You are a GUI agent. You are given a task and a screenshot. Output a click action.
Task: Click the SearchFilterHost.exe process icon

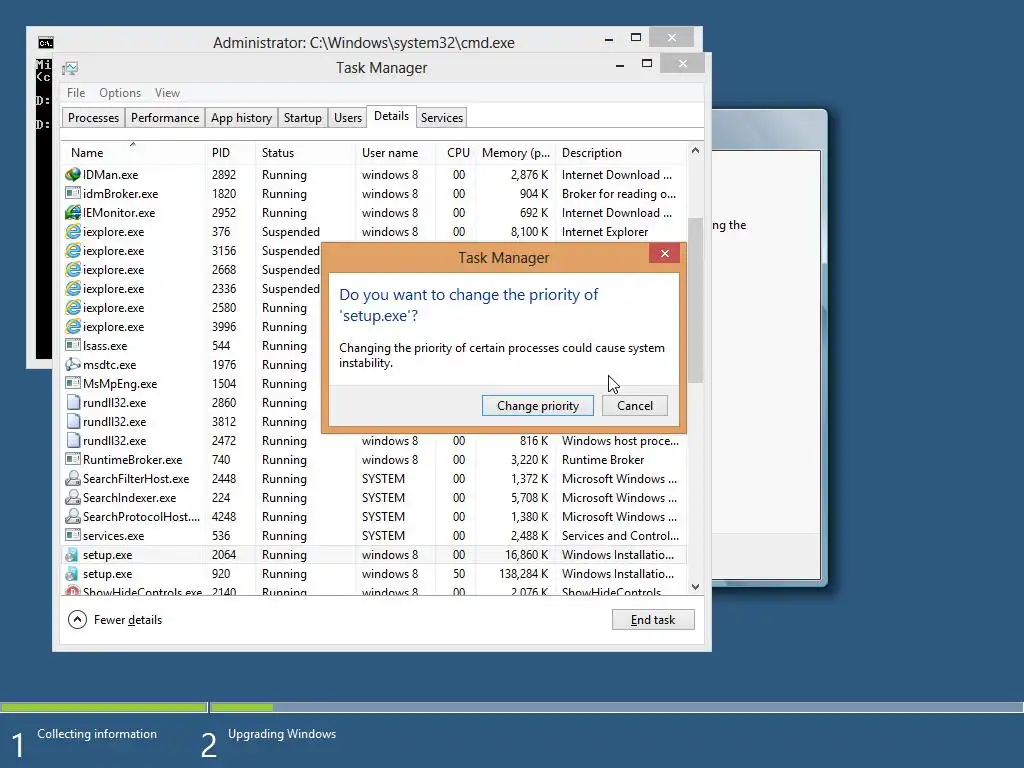[x=72, y=478]
